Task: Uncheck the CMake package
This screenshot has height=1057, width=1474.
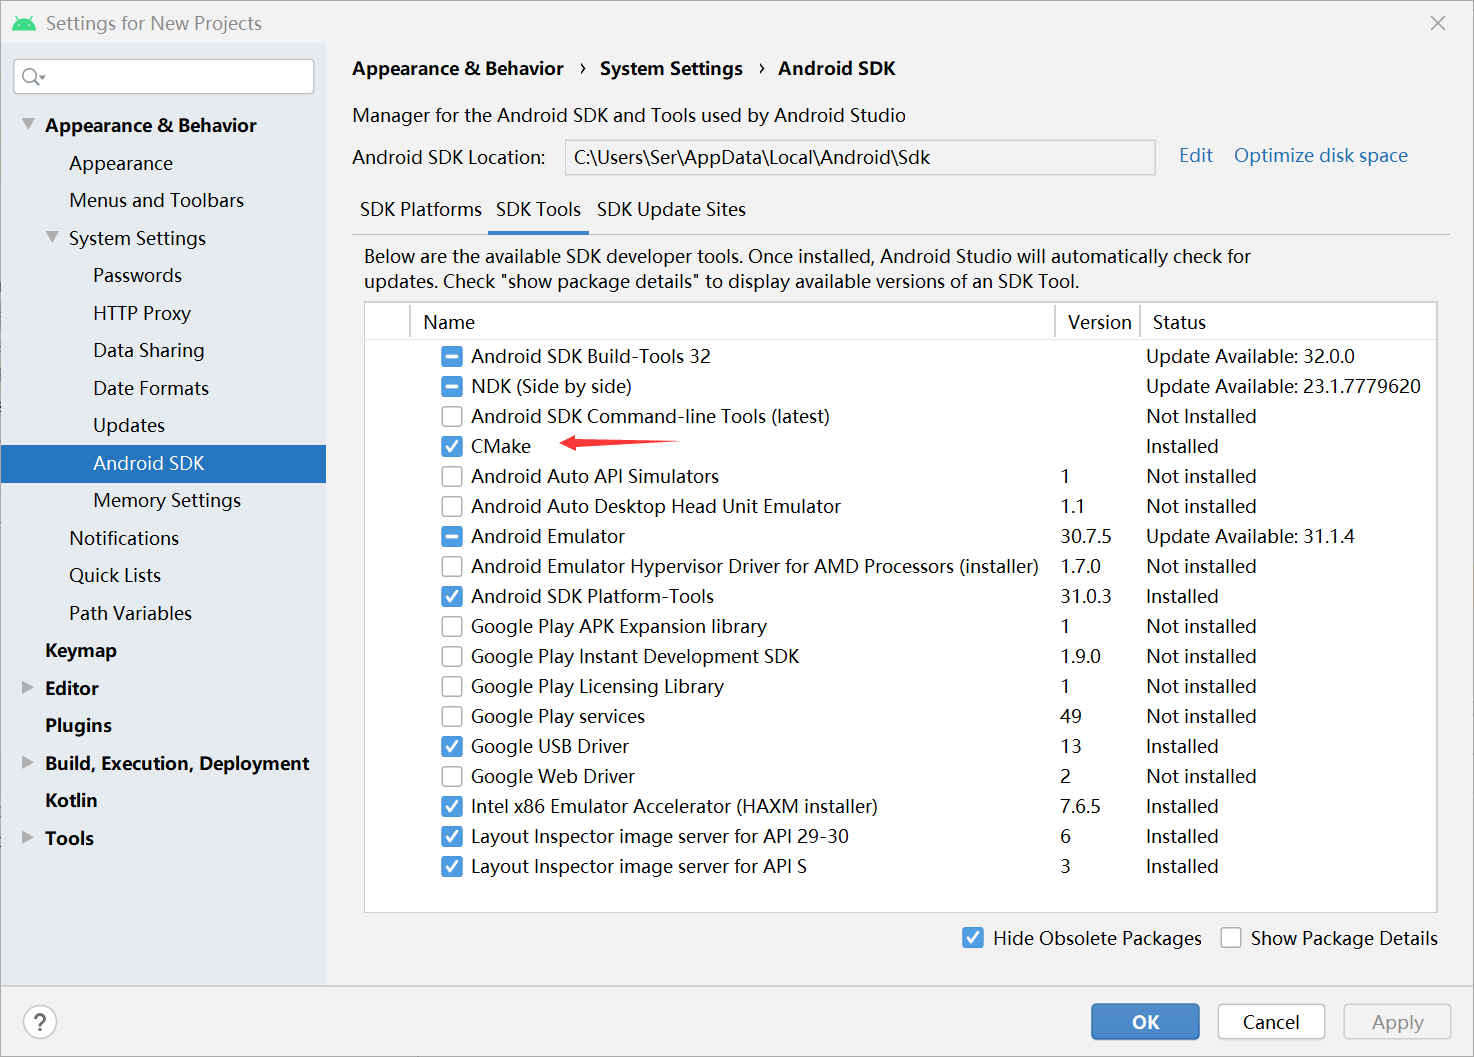Action: click(452, 446)
